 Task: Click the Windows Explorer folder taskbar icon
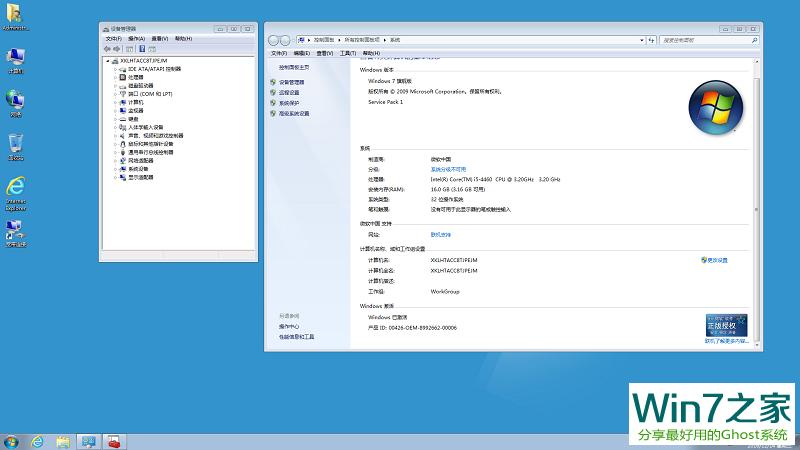tap(63, 442)
